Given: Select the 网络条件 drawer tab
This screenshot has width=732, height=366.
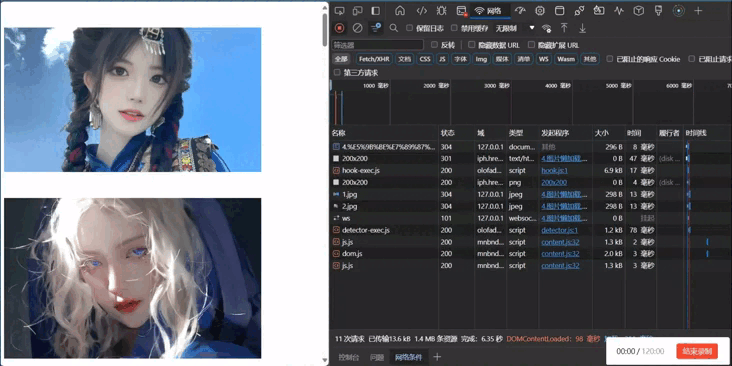Looking at the screenshot, I should [408, 357].
